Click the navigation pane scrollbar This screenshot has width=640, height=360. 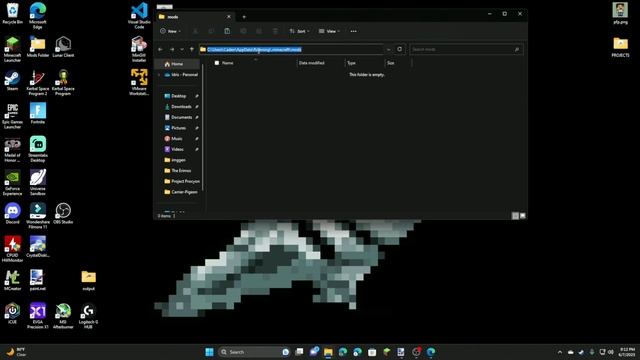click(x=202, y=127)
